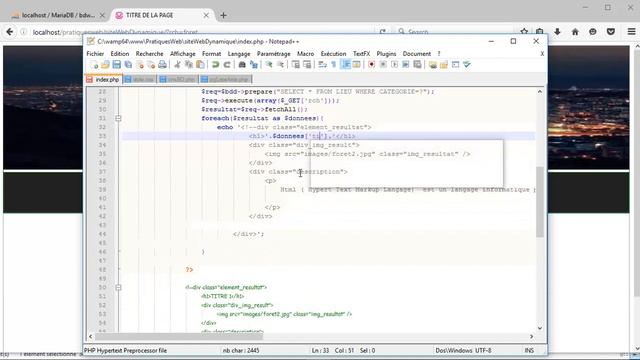Select the index.php document tab
640x360 pixels.
click(x=104, y=79)
